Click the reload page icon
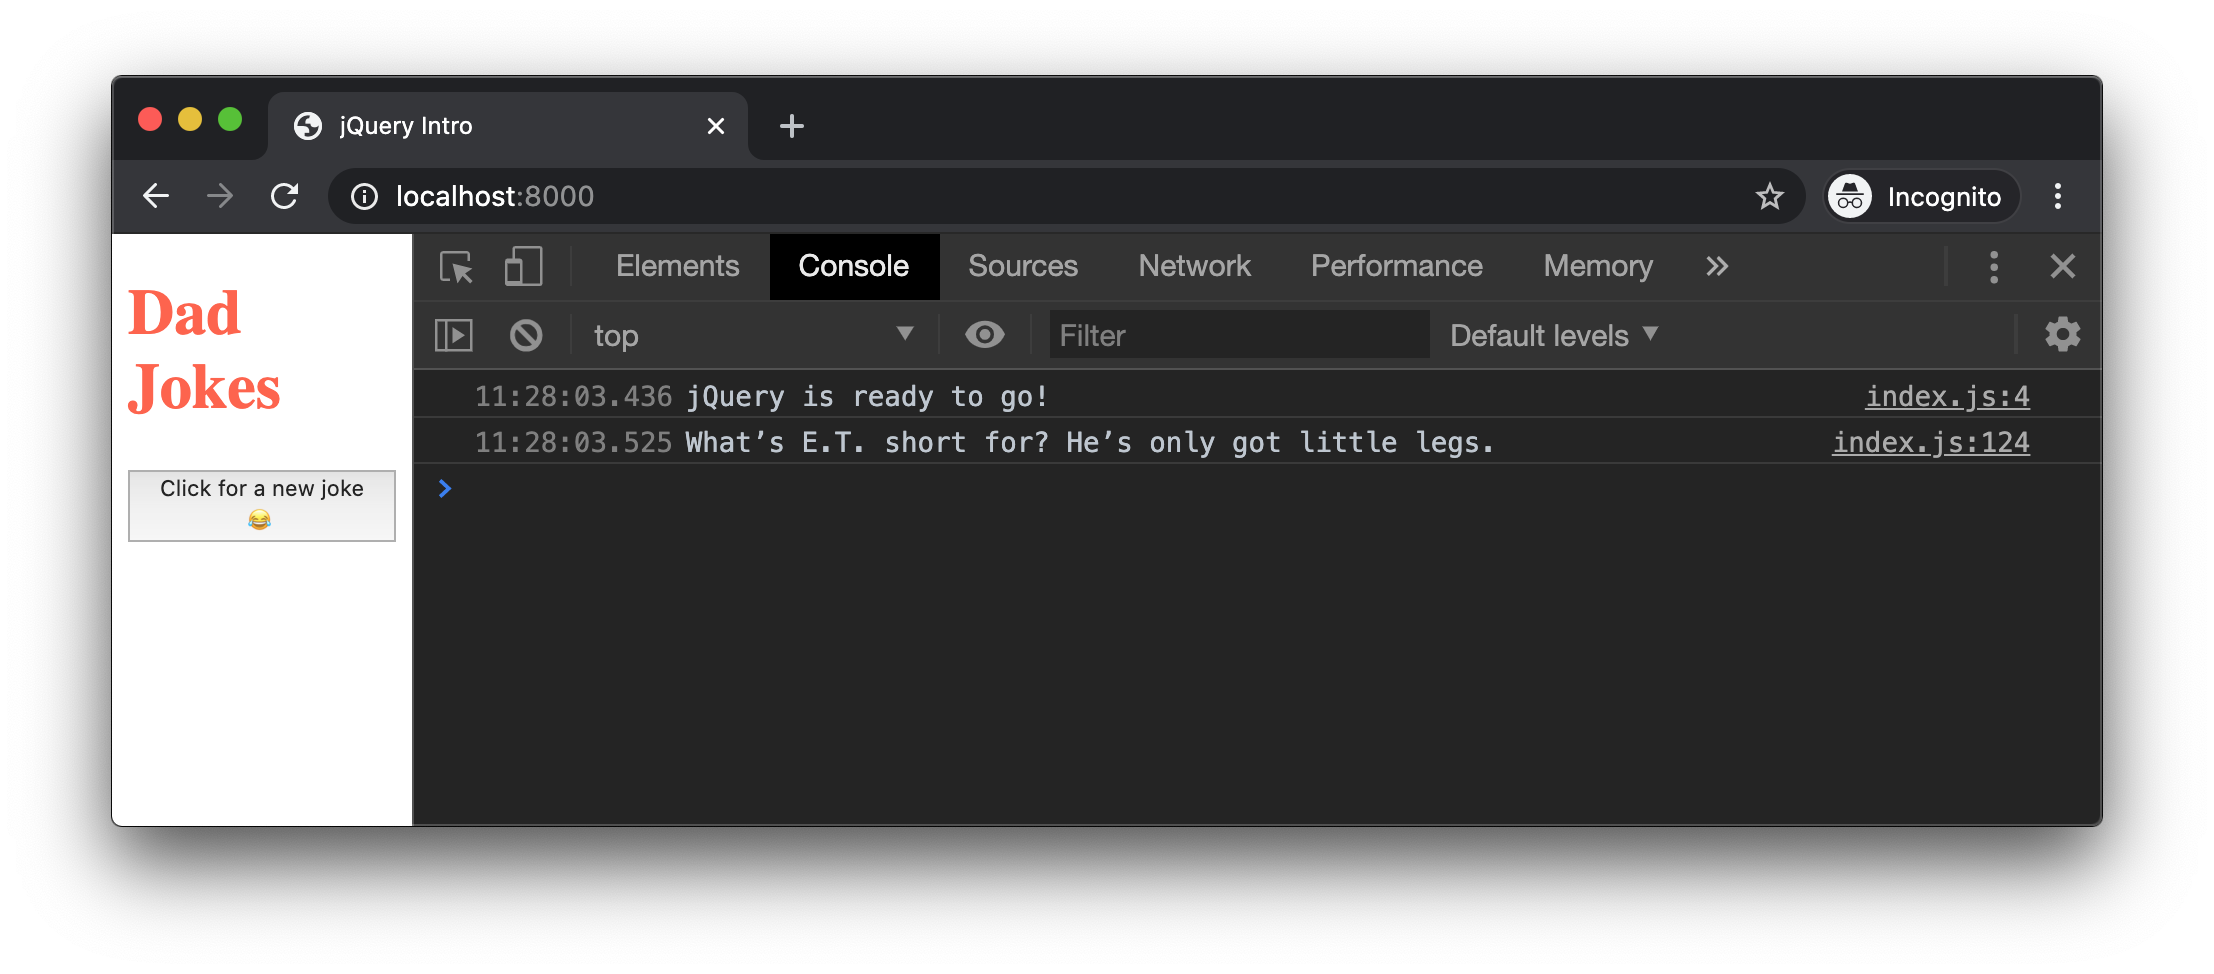The image size is (2214, 974). (x=285, y=196)
